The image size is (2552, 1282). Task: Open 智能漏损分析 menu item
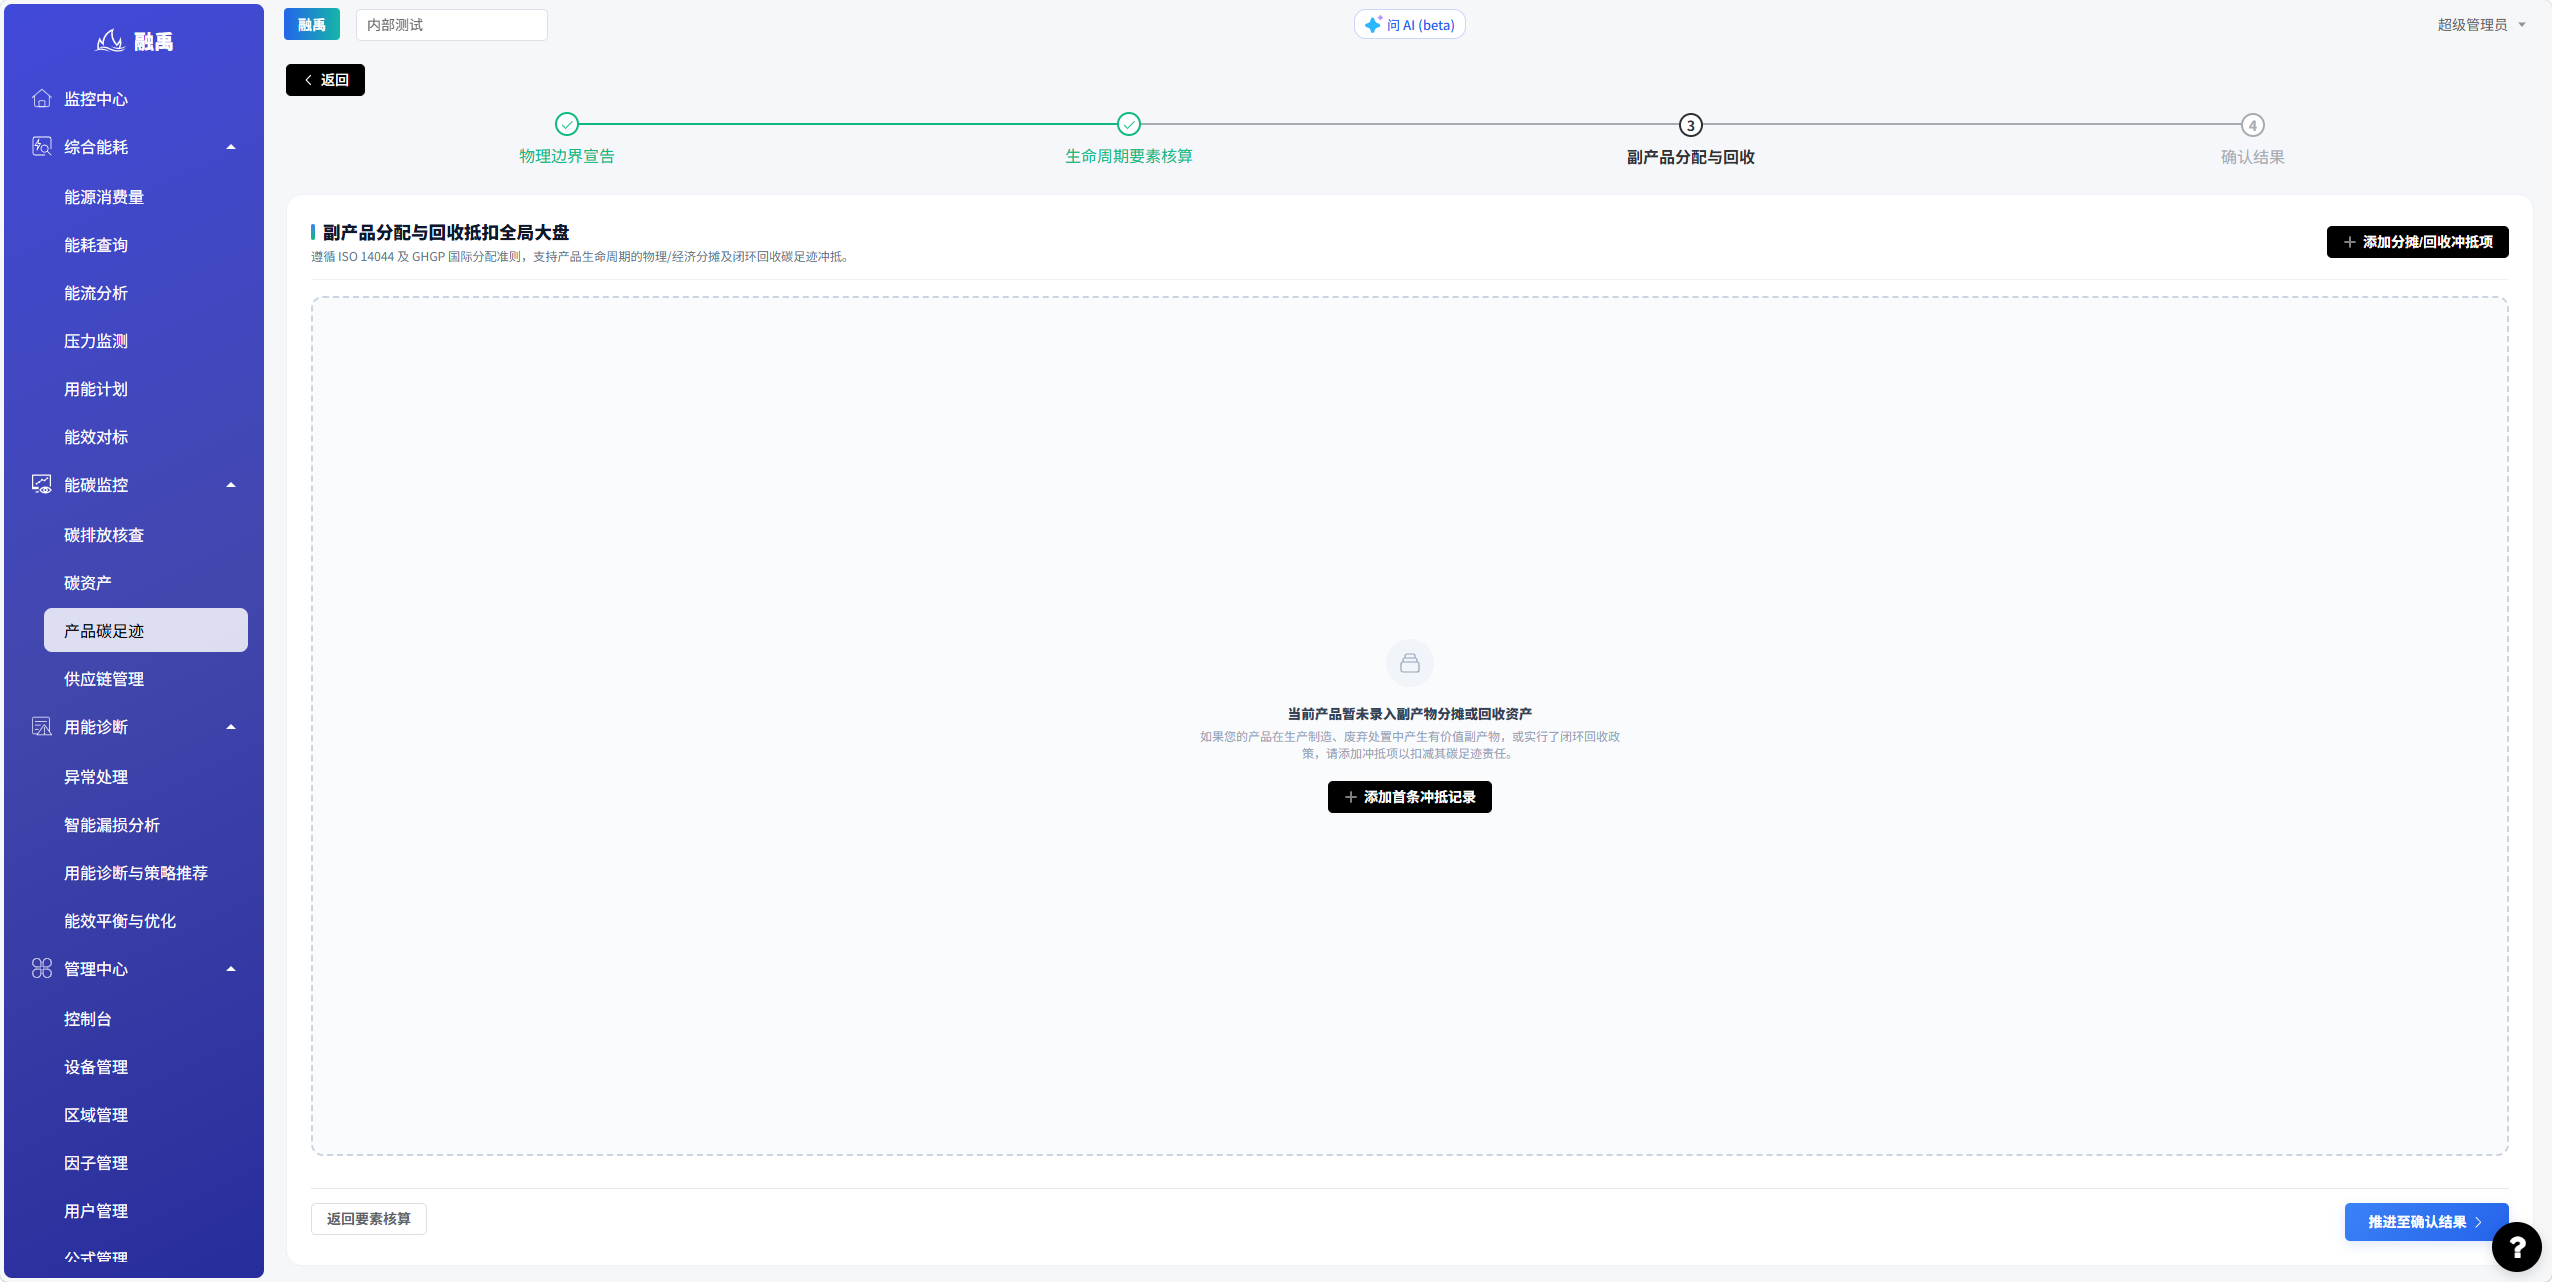(x=146, y=825)
